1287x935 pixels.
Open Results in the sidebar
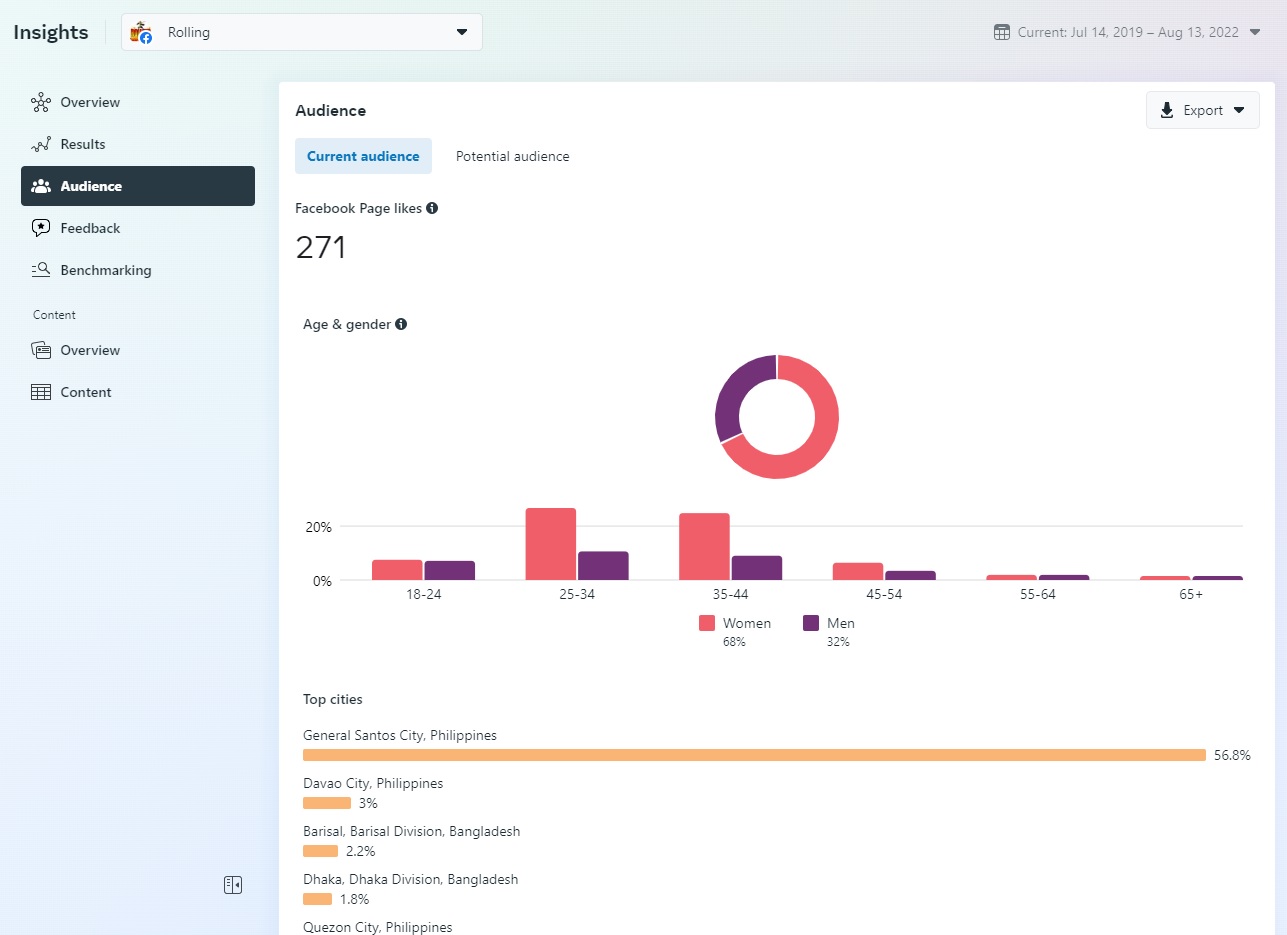(138, 144)
